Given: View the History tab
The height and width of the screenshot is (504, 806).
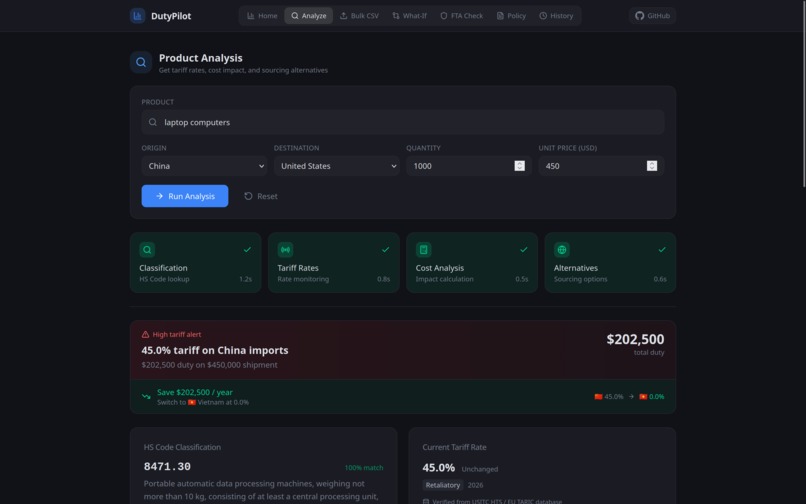Looking at the screenshot, I should 556,16.
